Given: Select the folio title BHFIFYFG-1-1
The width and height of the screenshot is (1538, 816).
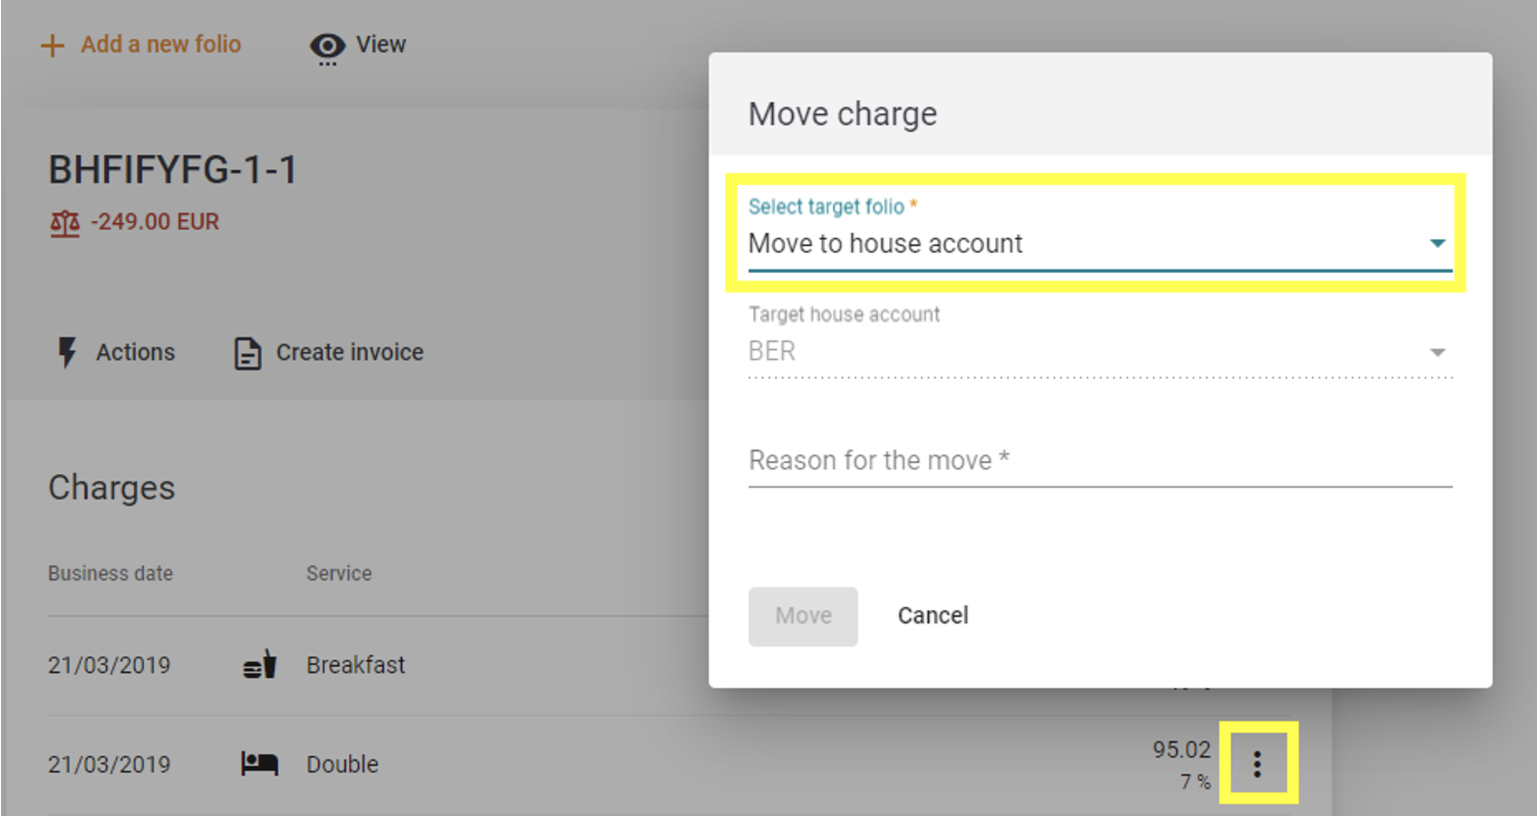Looking at the screenshot, I should 174,169.
